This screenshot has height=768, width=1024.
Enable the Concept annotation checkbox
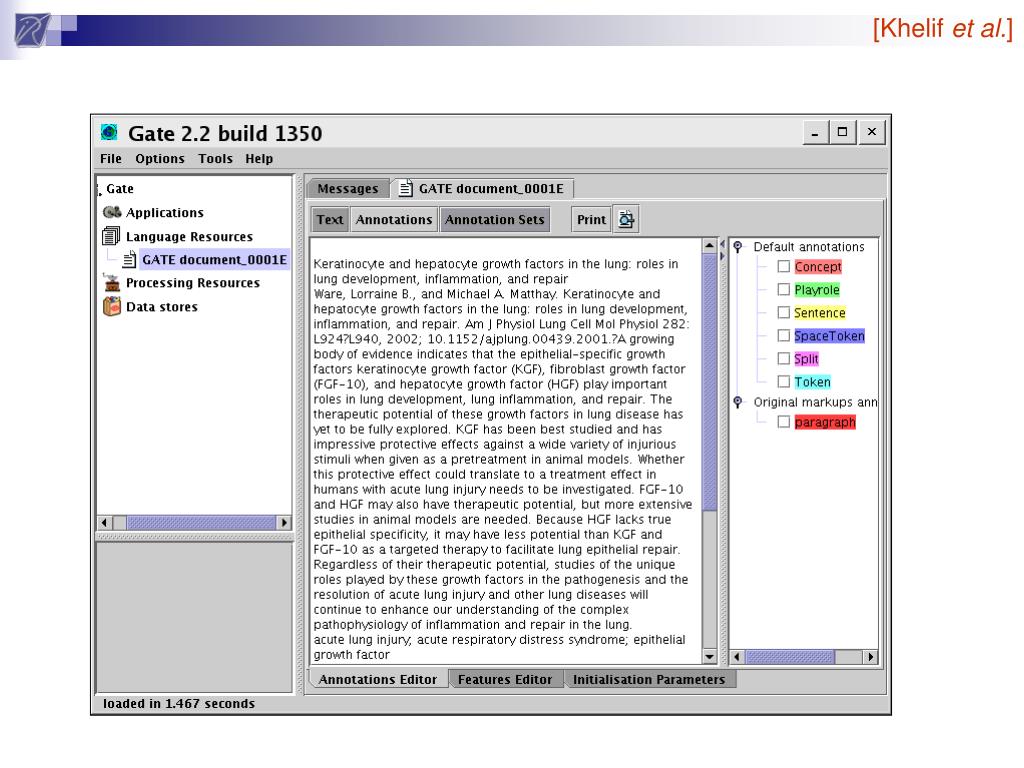click(784, 266)
